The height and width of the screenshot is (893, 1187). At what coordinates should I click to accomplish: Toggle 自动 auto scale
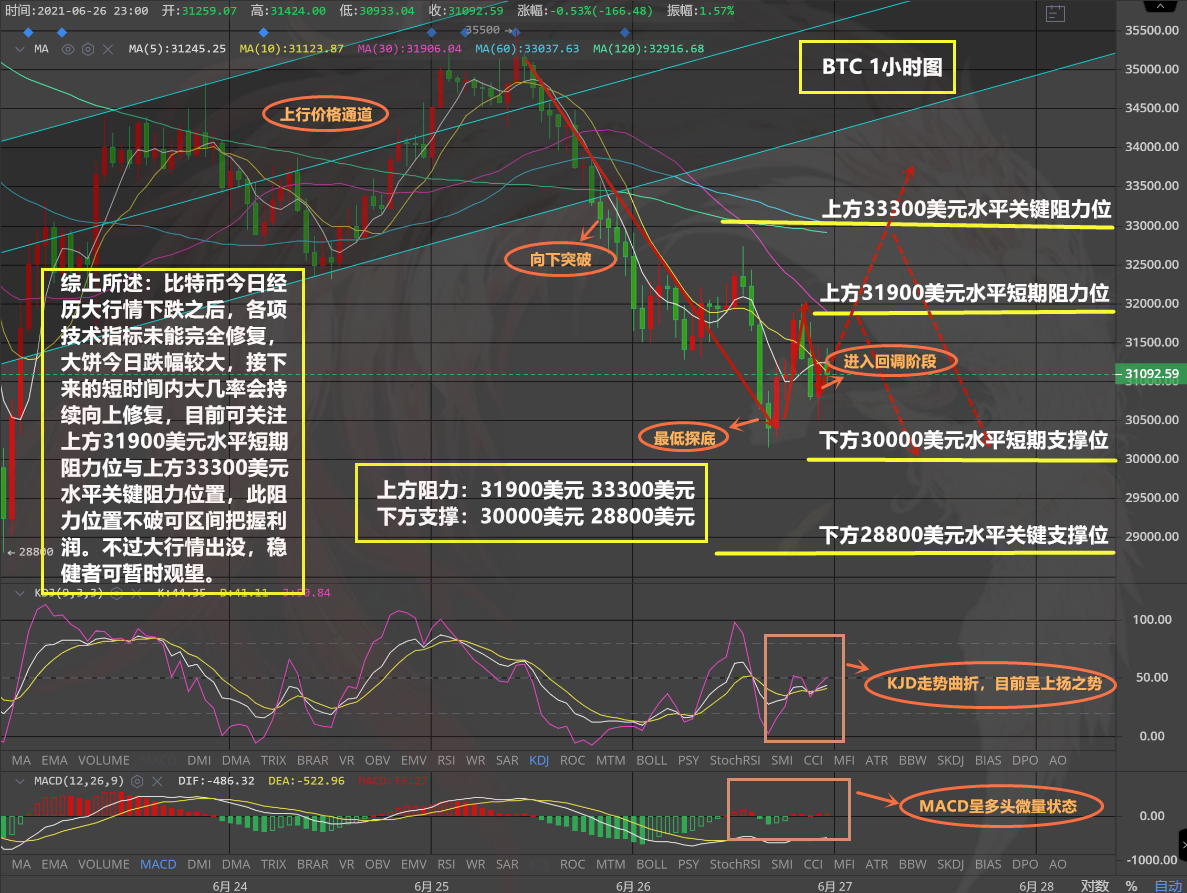pyautogui.click(x=1168, y=885)
